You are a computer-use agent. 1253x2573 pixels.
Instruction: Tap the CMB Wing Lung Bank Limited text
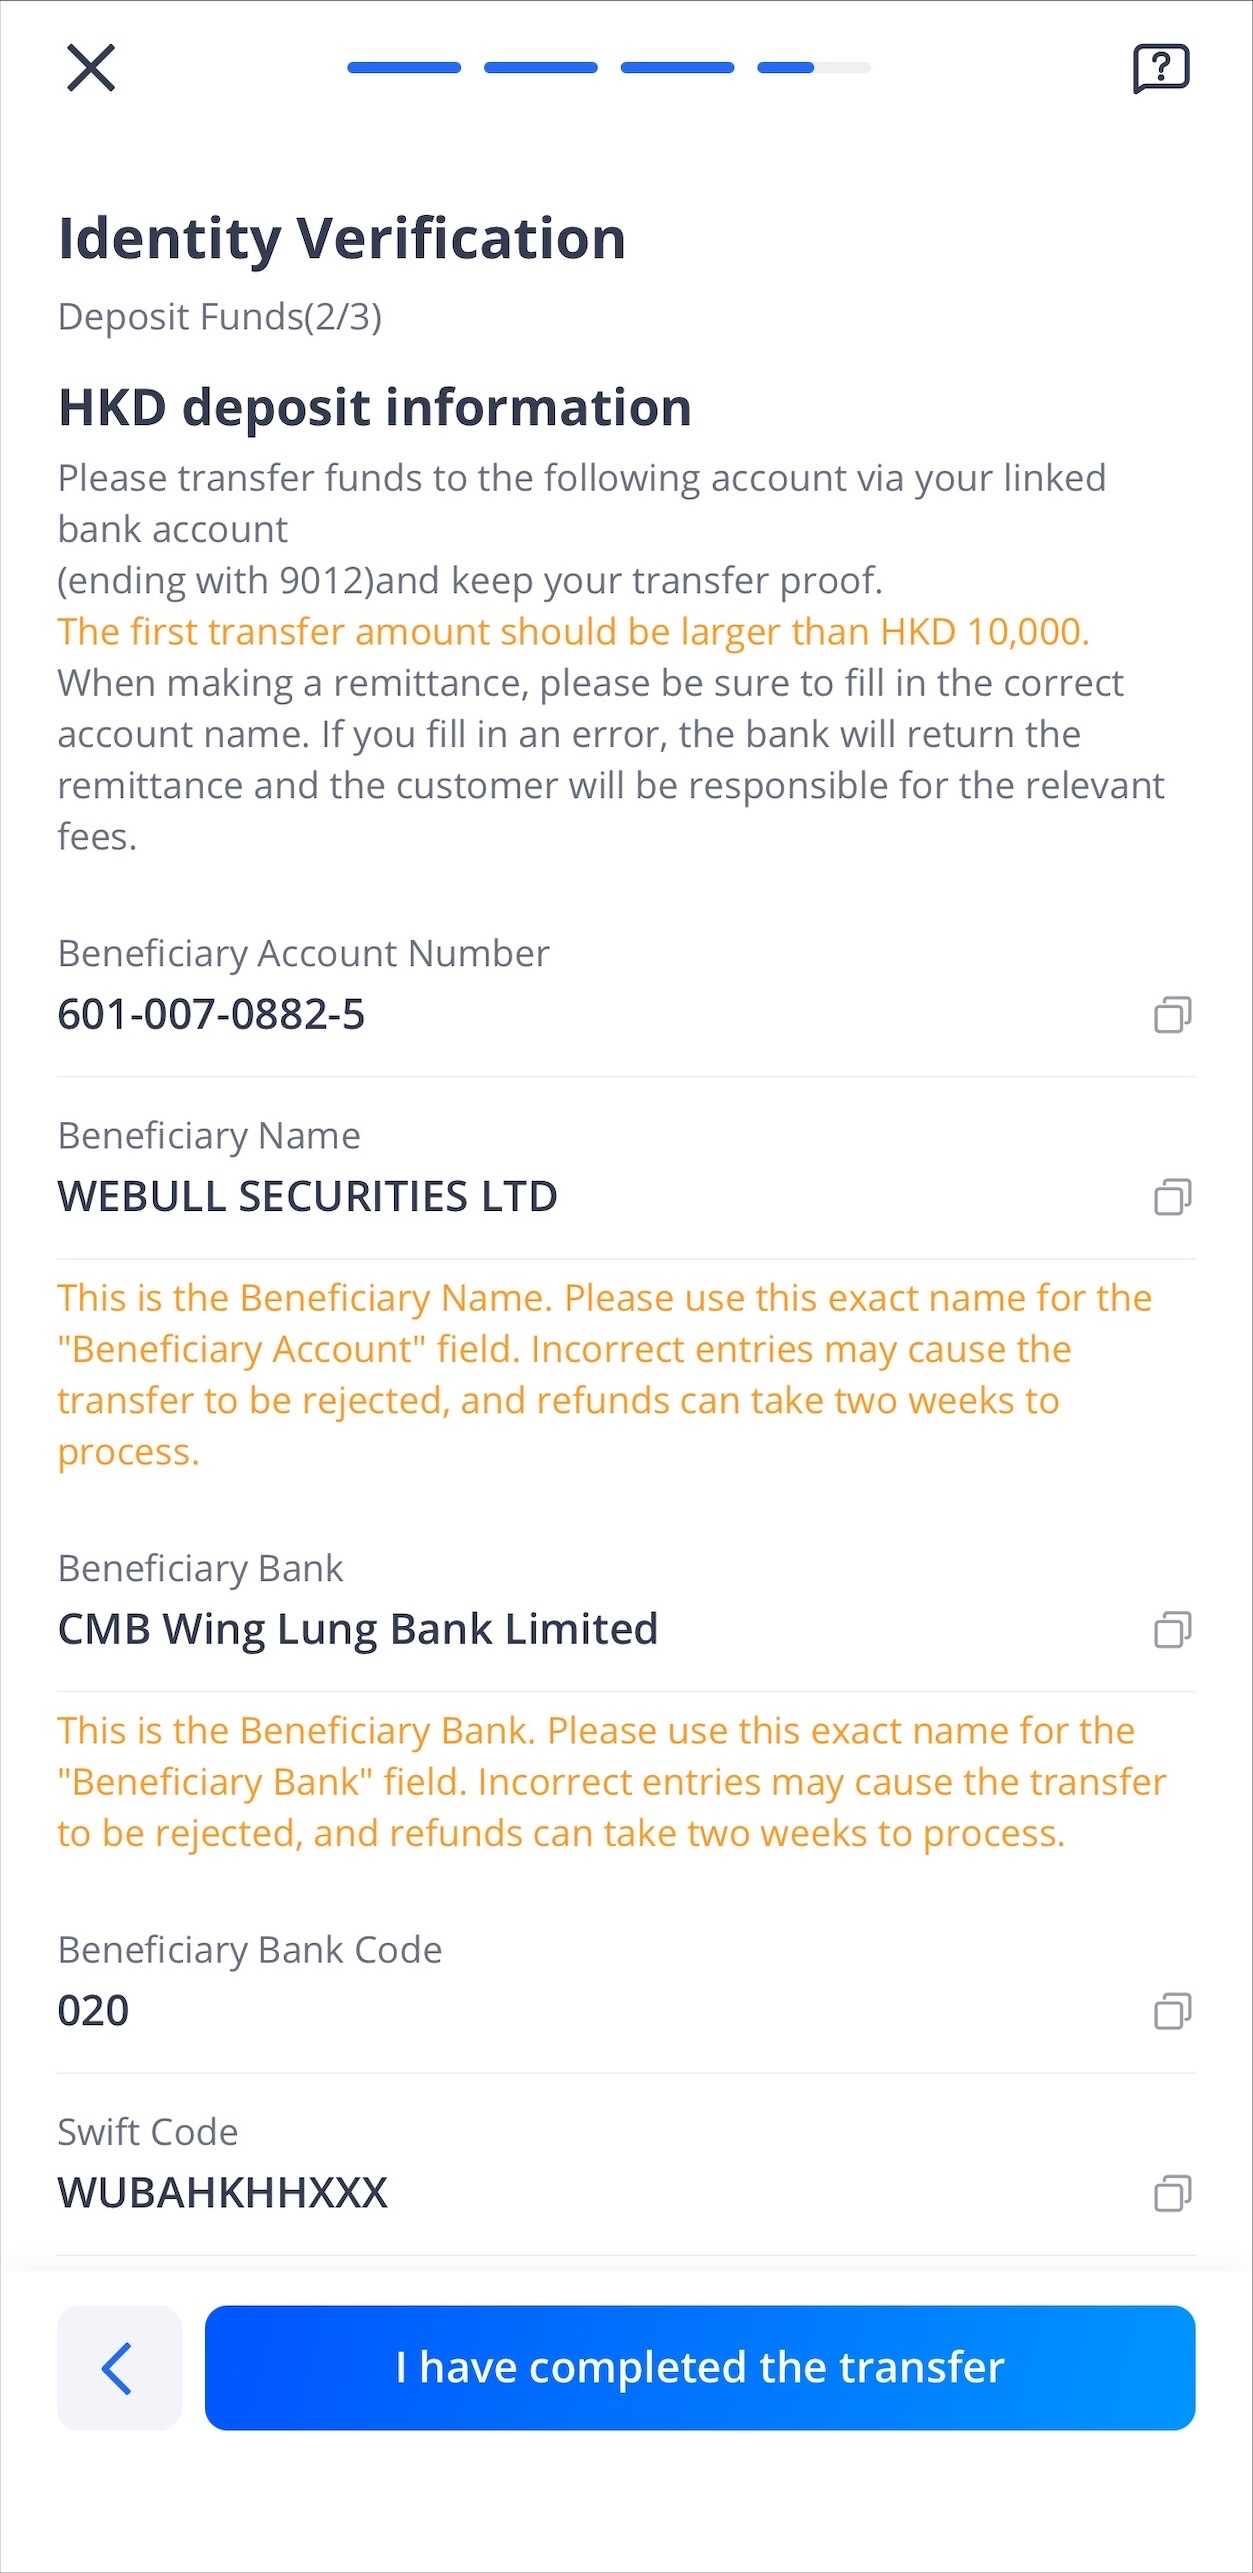[x=357, y=1629]
